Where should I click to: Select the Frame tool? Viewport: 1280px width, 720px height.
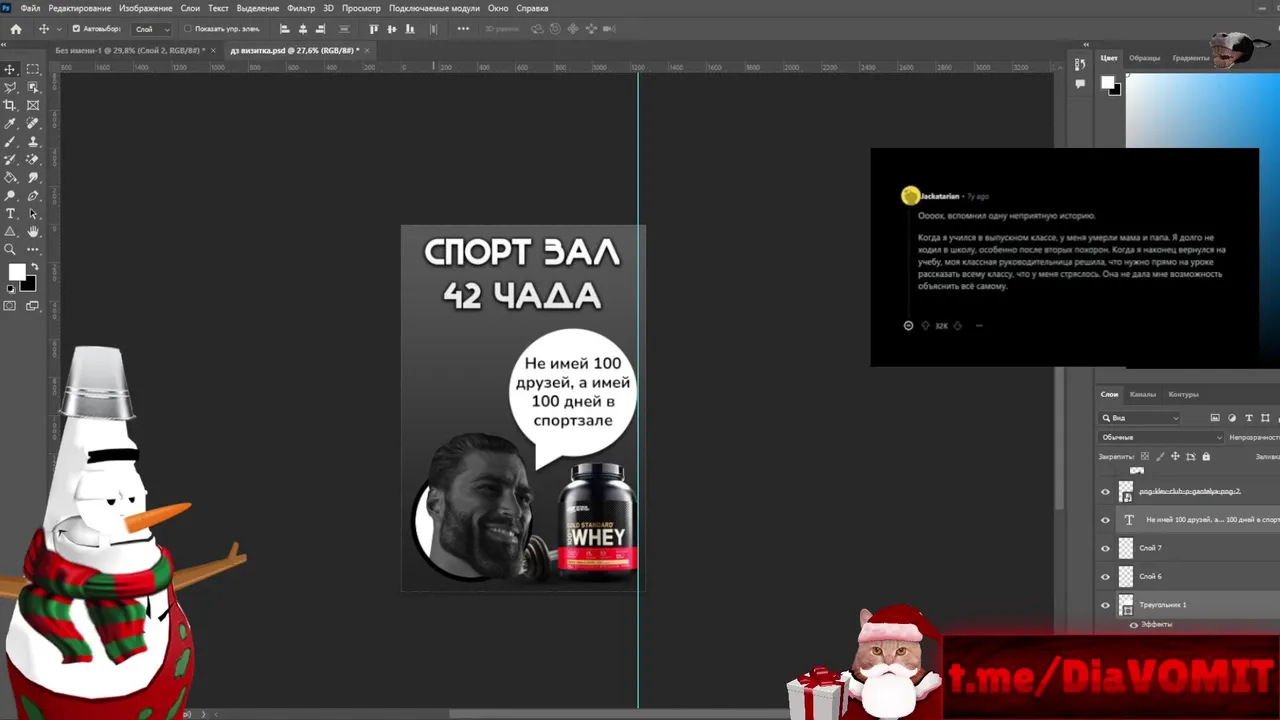click(33, 105)
